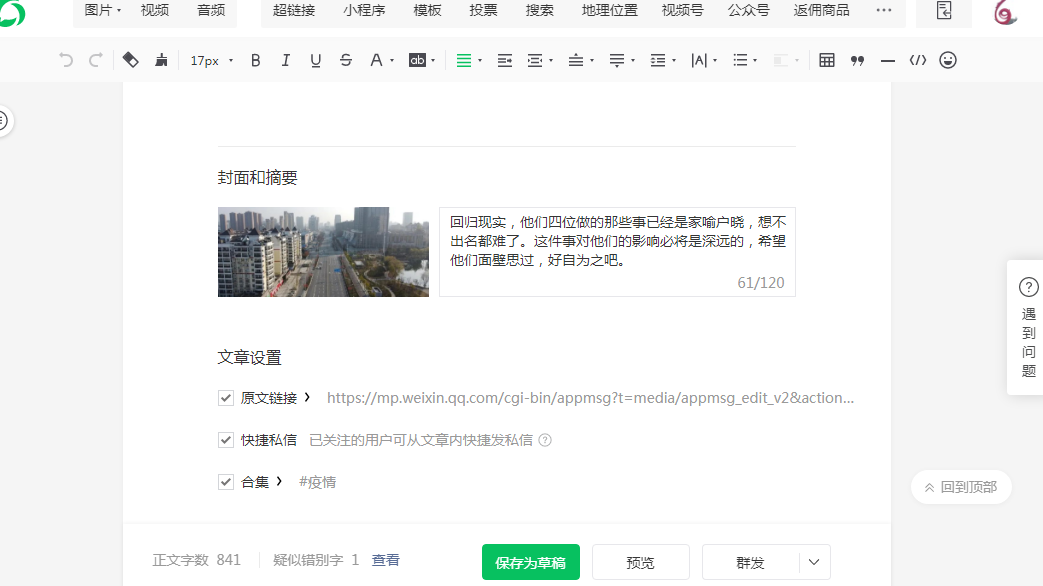The image size is (1043, 586).
Task: Insert 视频 from the top menu
Action: pos(154,10)
